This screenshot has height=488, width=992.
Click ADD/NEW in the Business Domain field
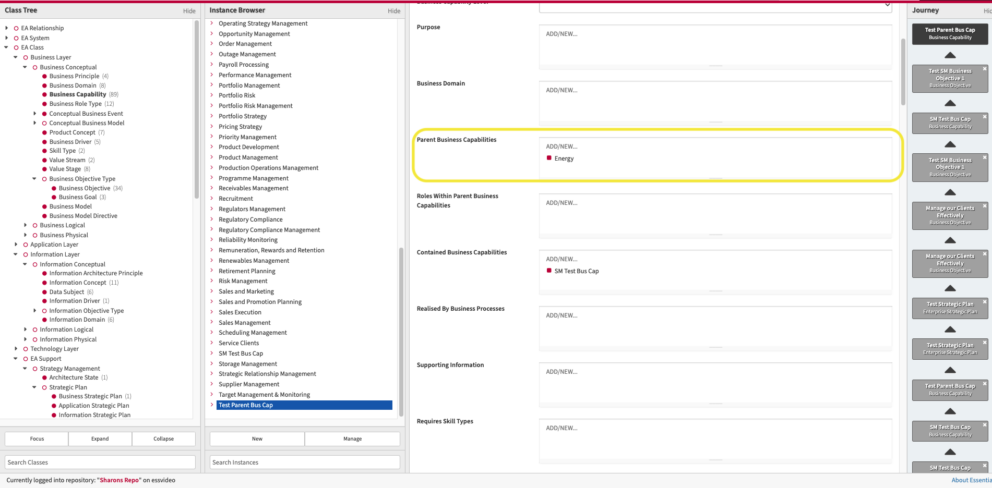[x=562, y=91]
